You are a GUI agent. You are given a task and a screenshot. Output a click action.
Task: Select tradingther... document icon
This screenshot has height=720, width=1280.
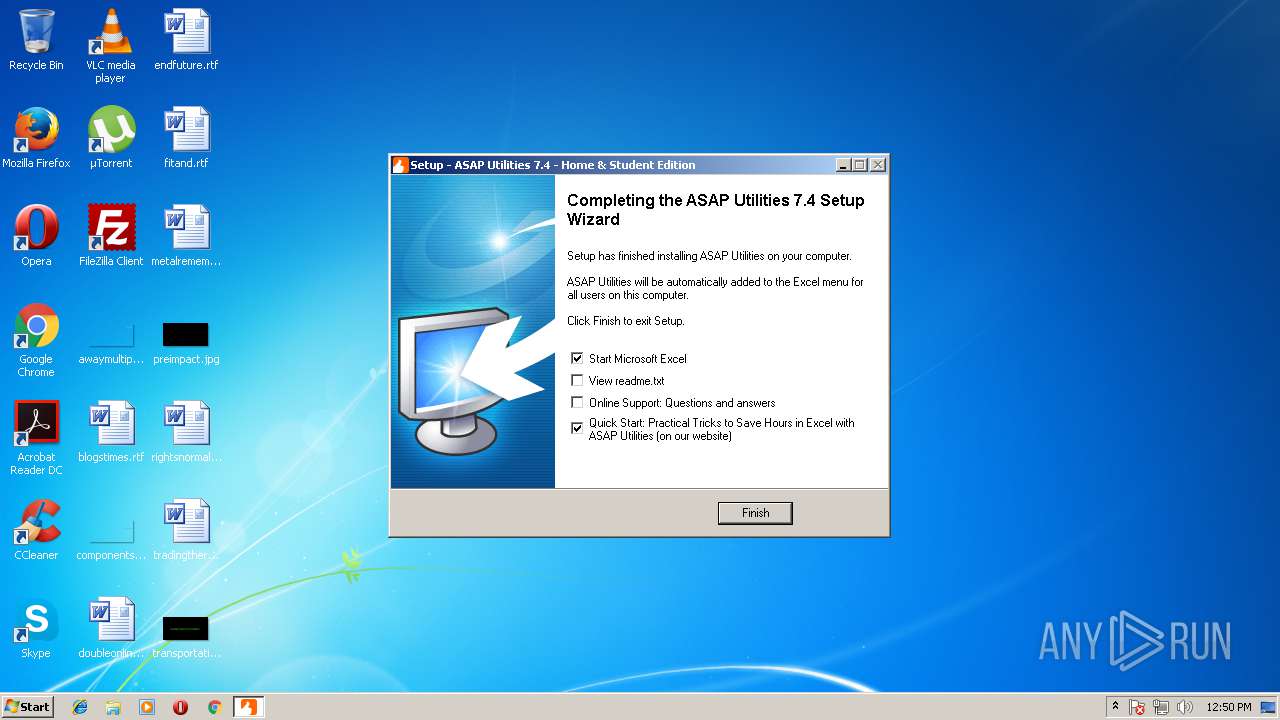(x=186, y=530)
